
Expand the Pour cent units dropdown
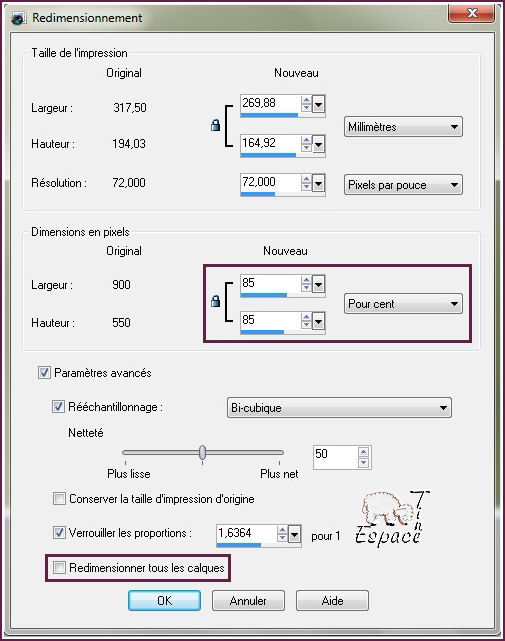tap(403, 304)
